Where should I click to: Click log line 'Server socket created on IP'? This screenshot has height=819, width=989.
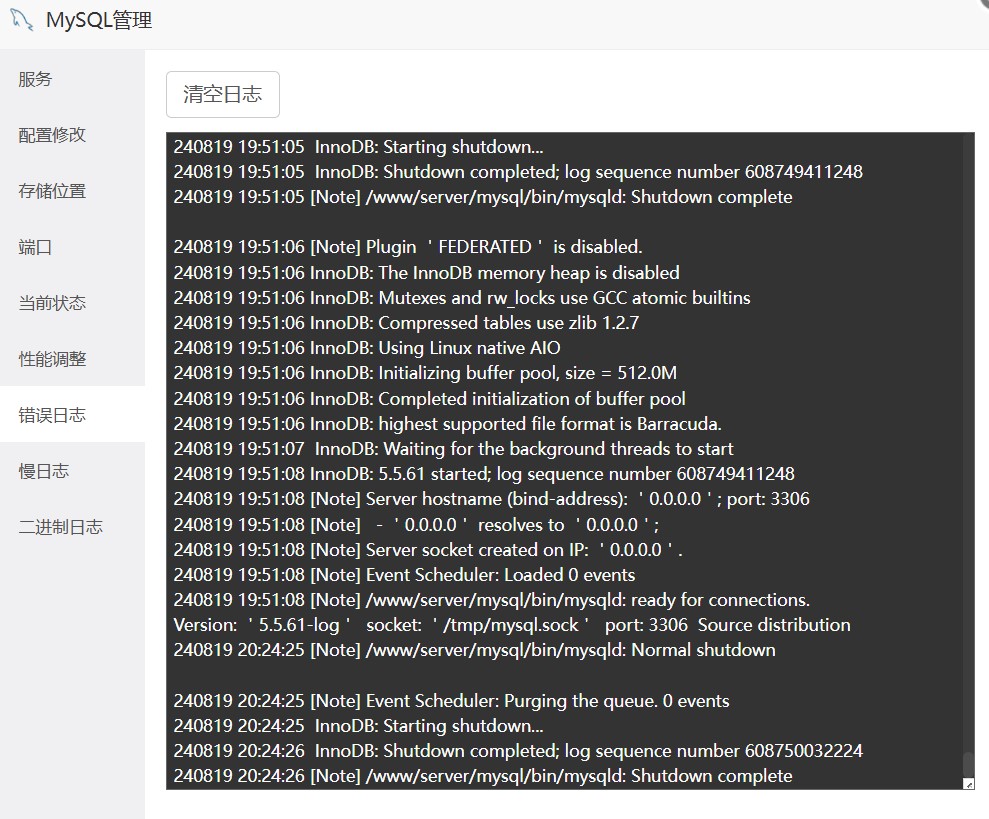(x=428, y=550)
